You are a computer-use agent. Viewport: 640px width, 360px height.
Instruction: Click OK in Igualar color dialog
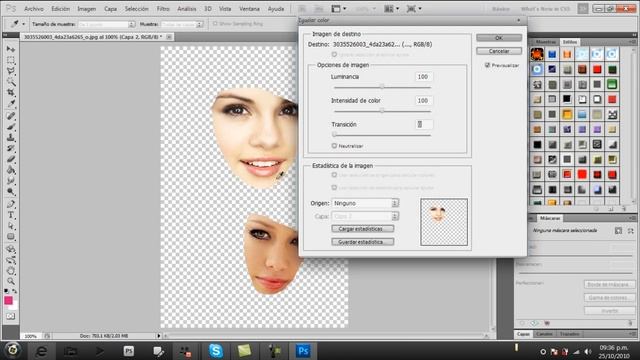click(x=499, y=38)
